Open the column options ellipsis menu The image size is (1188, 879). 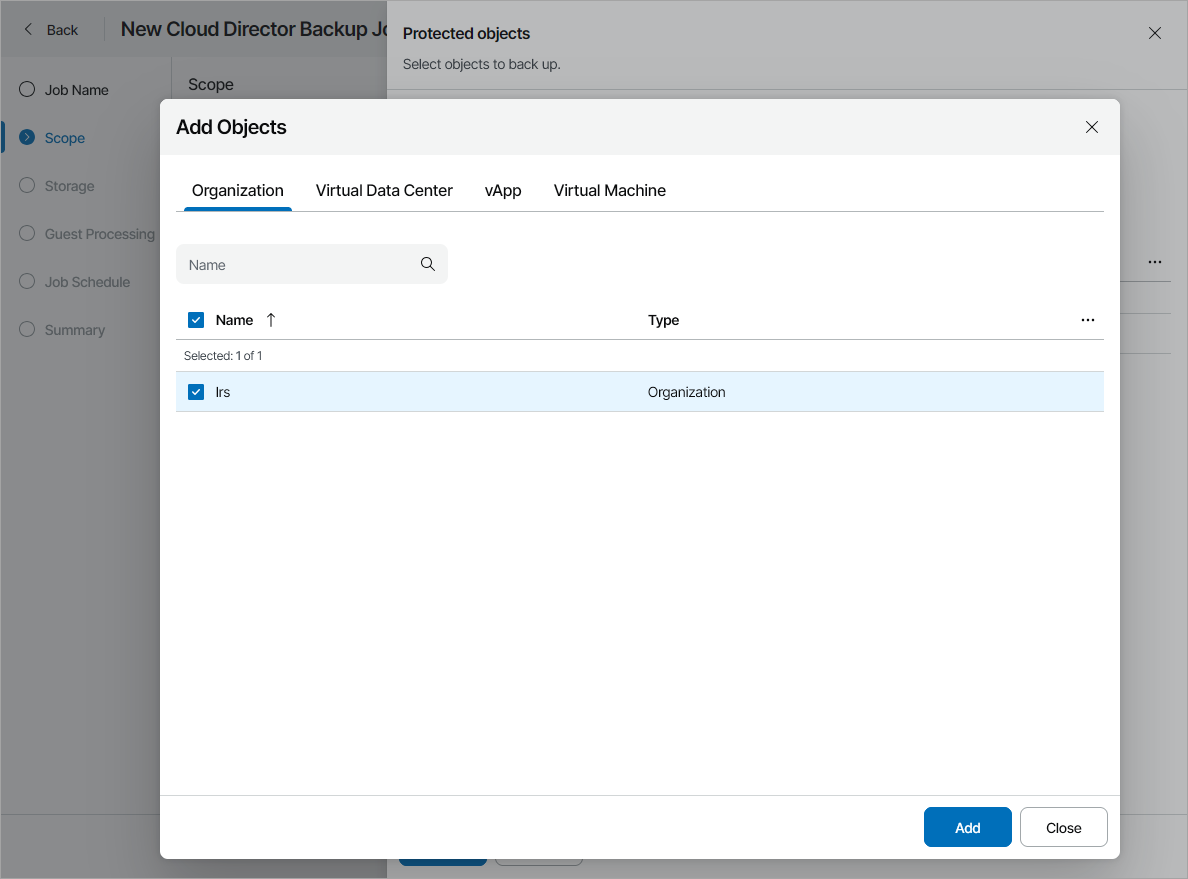(1088, 320)
